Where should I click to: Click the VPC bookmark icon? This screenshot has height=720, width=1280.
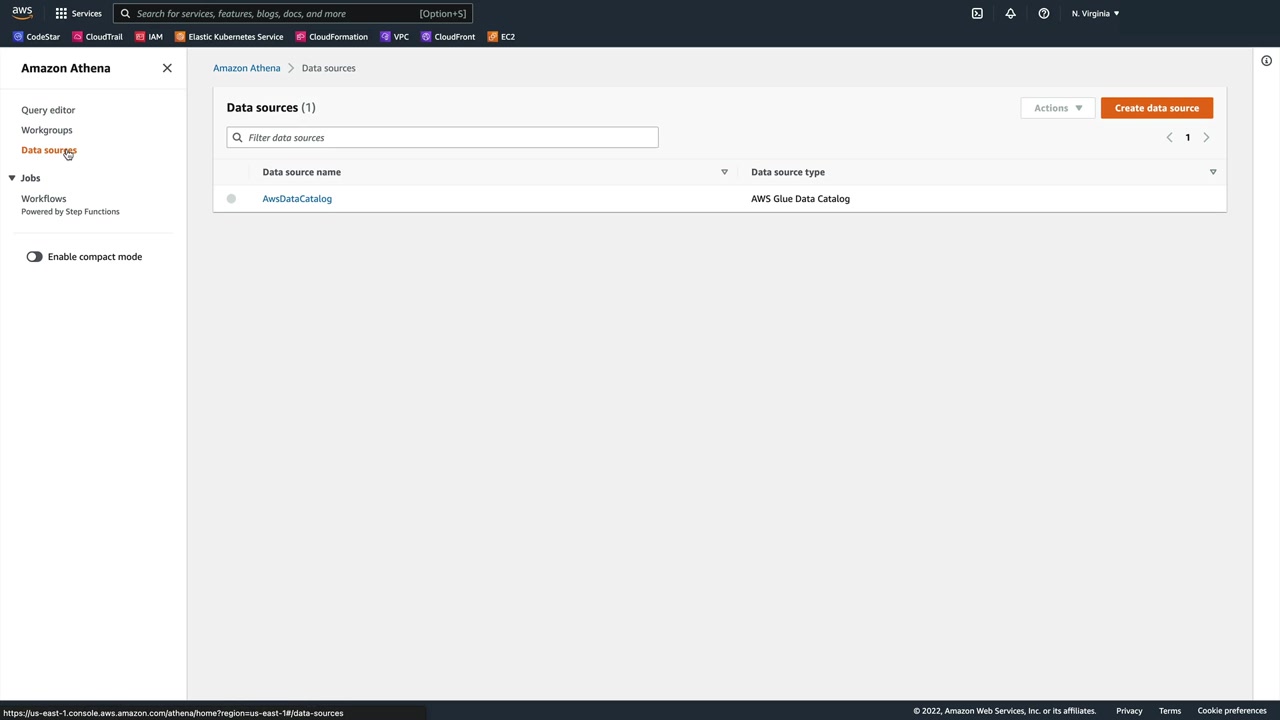(386, 37)
